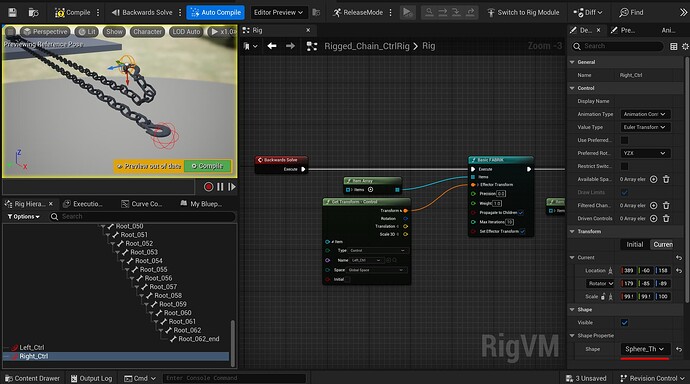The width and height of the screenshot is (690, 384).
Task: Open Animation Type dropdown
Action: click(x=645, y=114)
